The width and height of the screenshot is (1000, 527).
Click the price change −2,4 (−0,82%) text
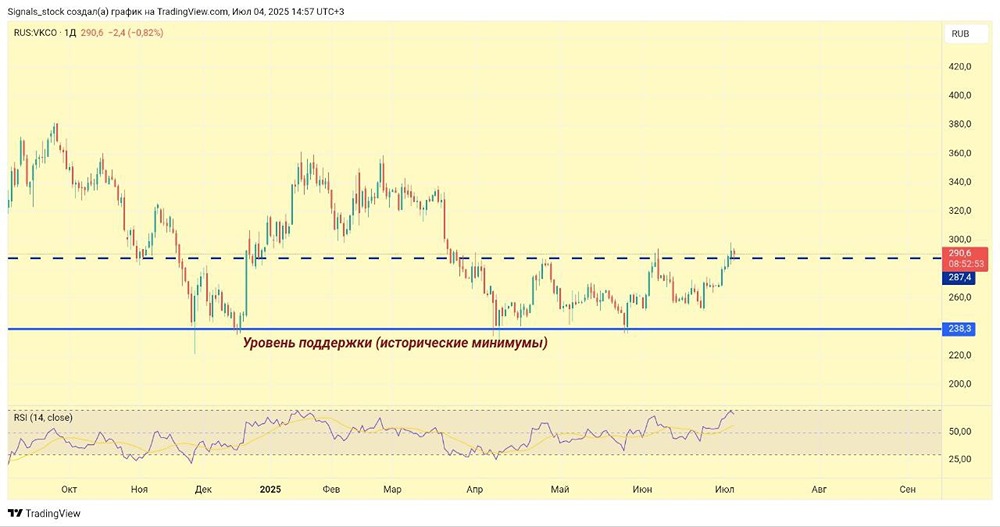[x=137, y=33]
